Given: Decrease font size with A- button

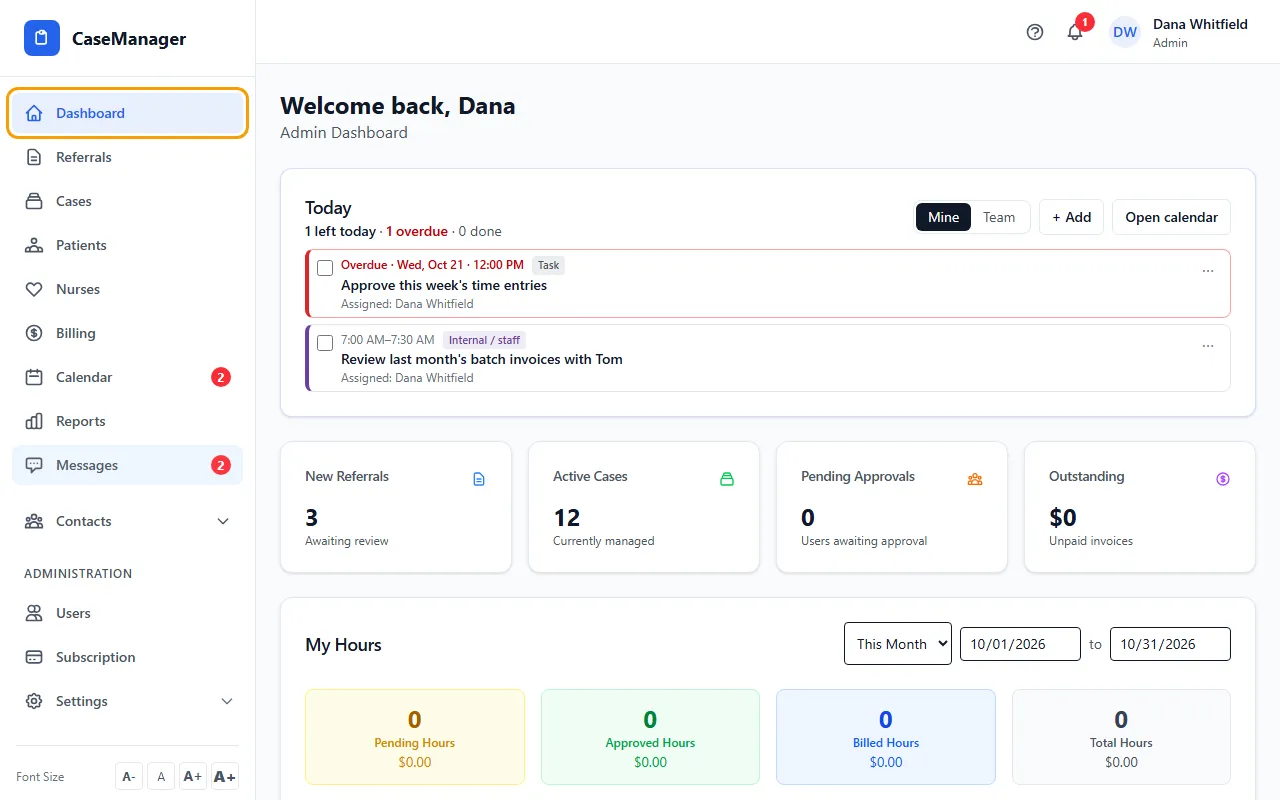Looking at the screenshot, I should 129,777.
